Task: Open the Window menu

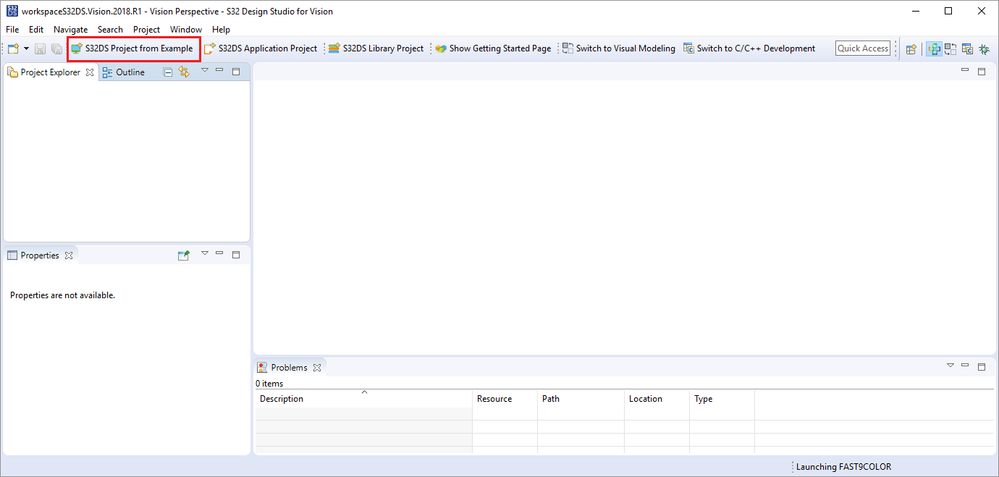Action: [x=186, y=29]
